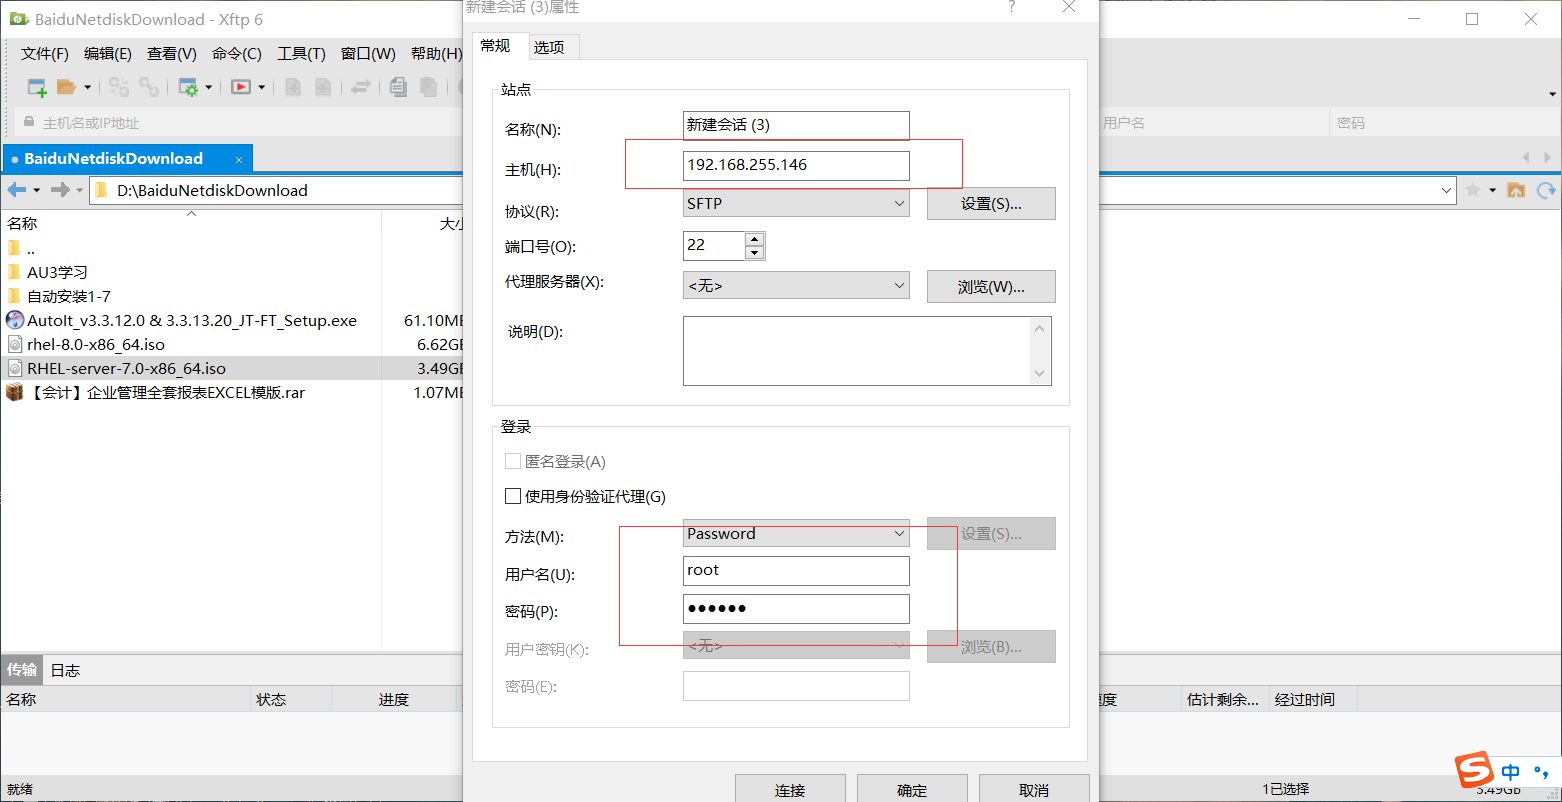Click the 取消 button
The image size is (1562, 802).
tap(1034, 788)
